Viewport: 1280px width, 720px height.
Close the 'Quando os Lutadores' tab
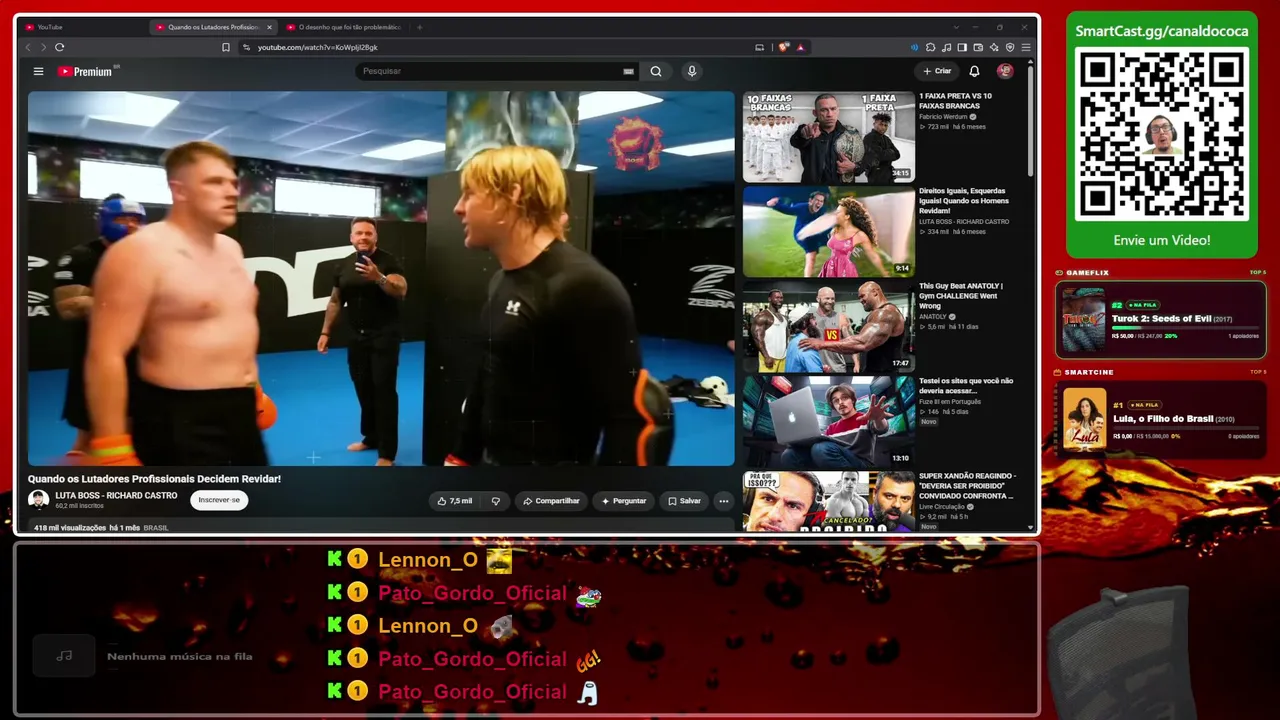(269, 27)
